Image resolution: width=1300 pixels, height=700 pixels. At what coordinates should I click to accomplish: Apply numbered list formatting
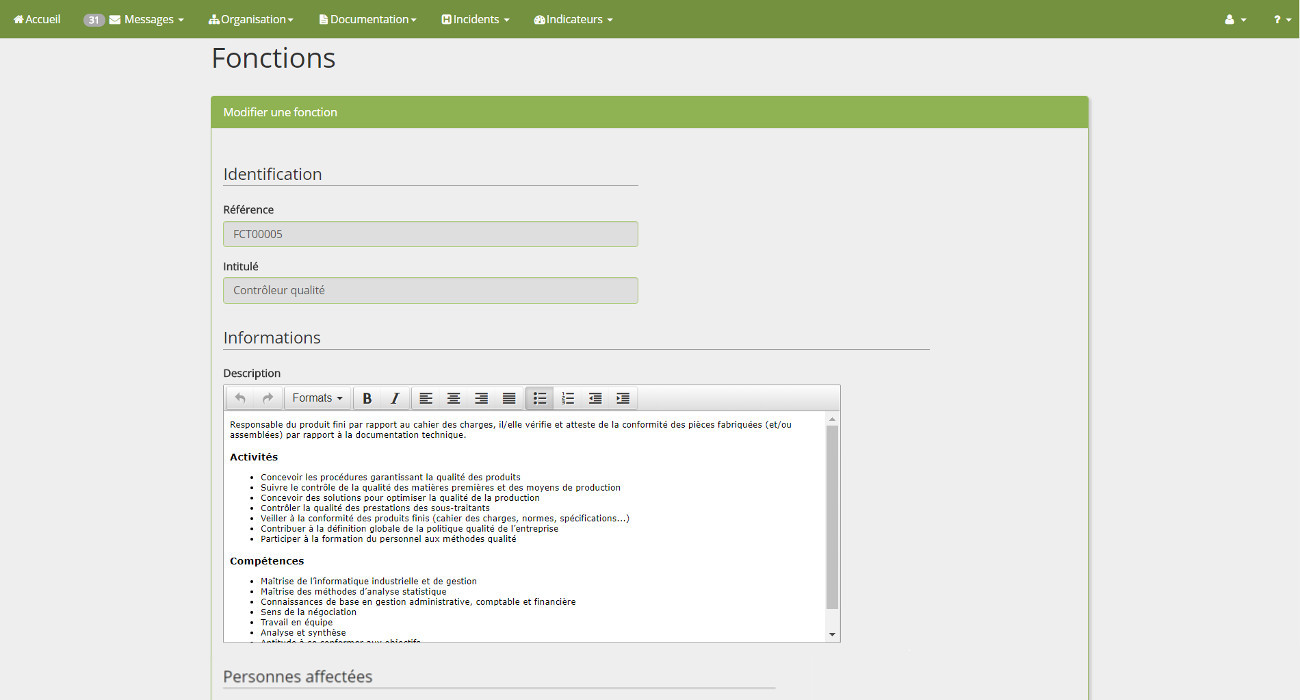point(568,398)
